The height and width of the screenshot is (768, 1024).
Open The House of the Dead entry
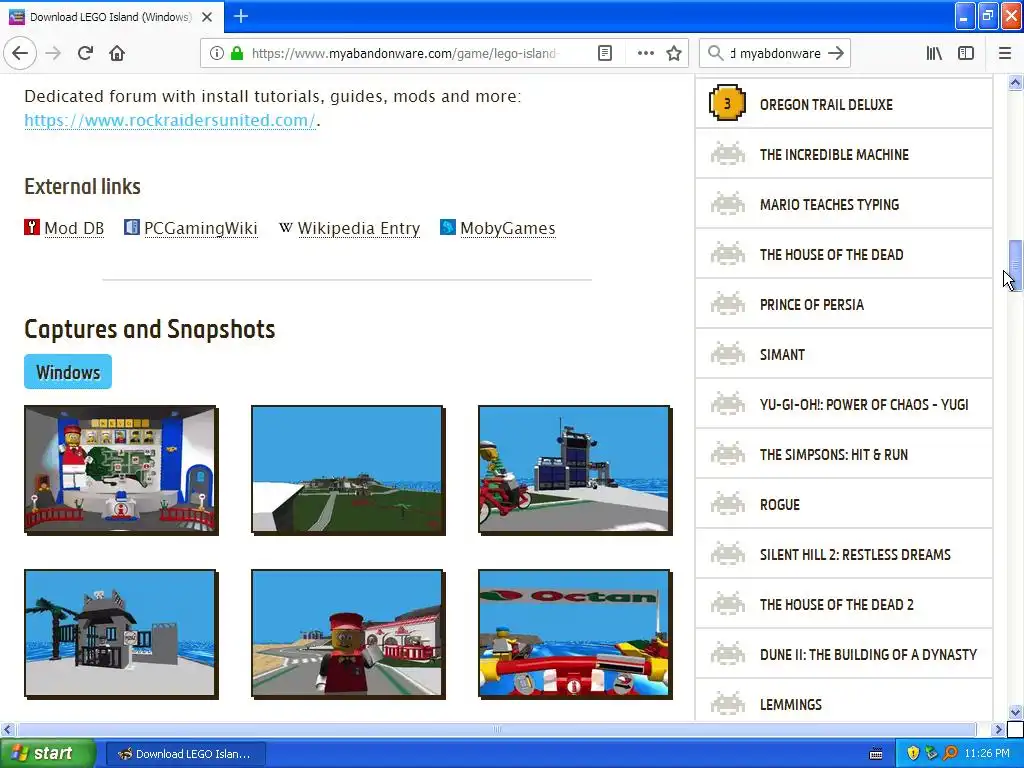point(831,255)
